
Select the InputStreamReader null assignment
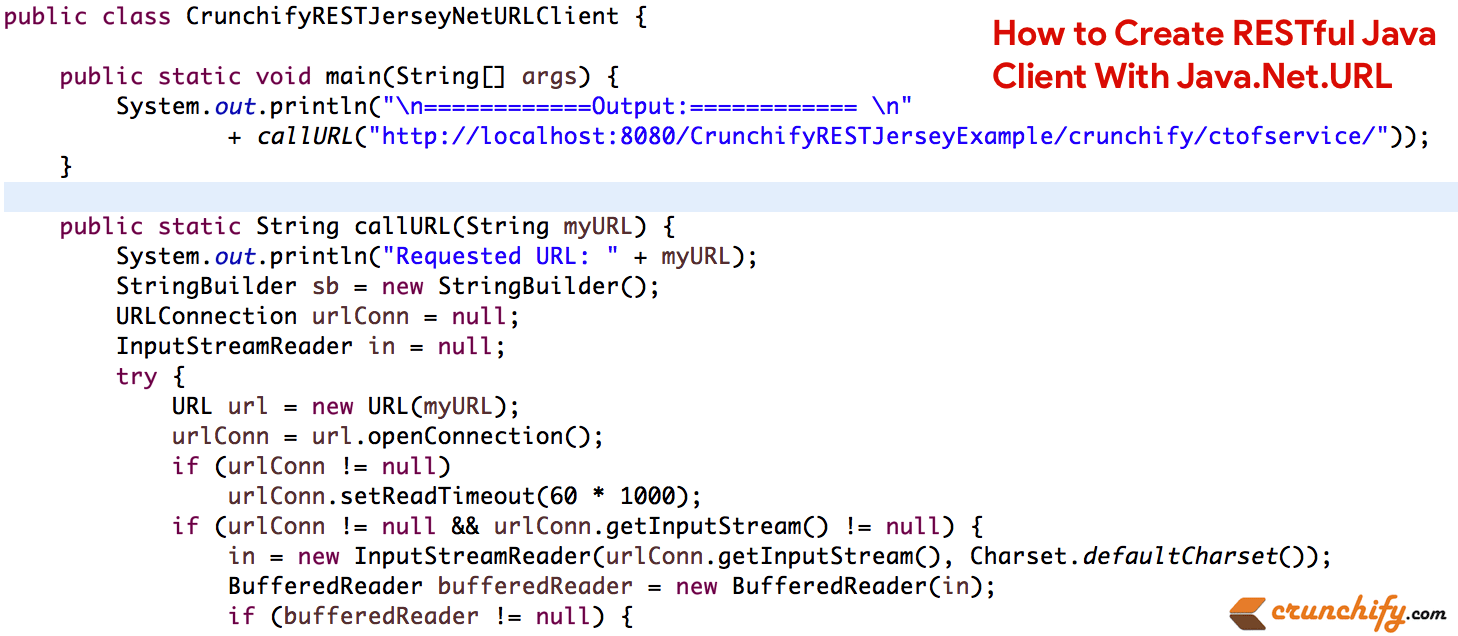308,346
